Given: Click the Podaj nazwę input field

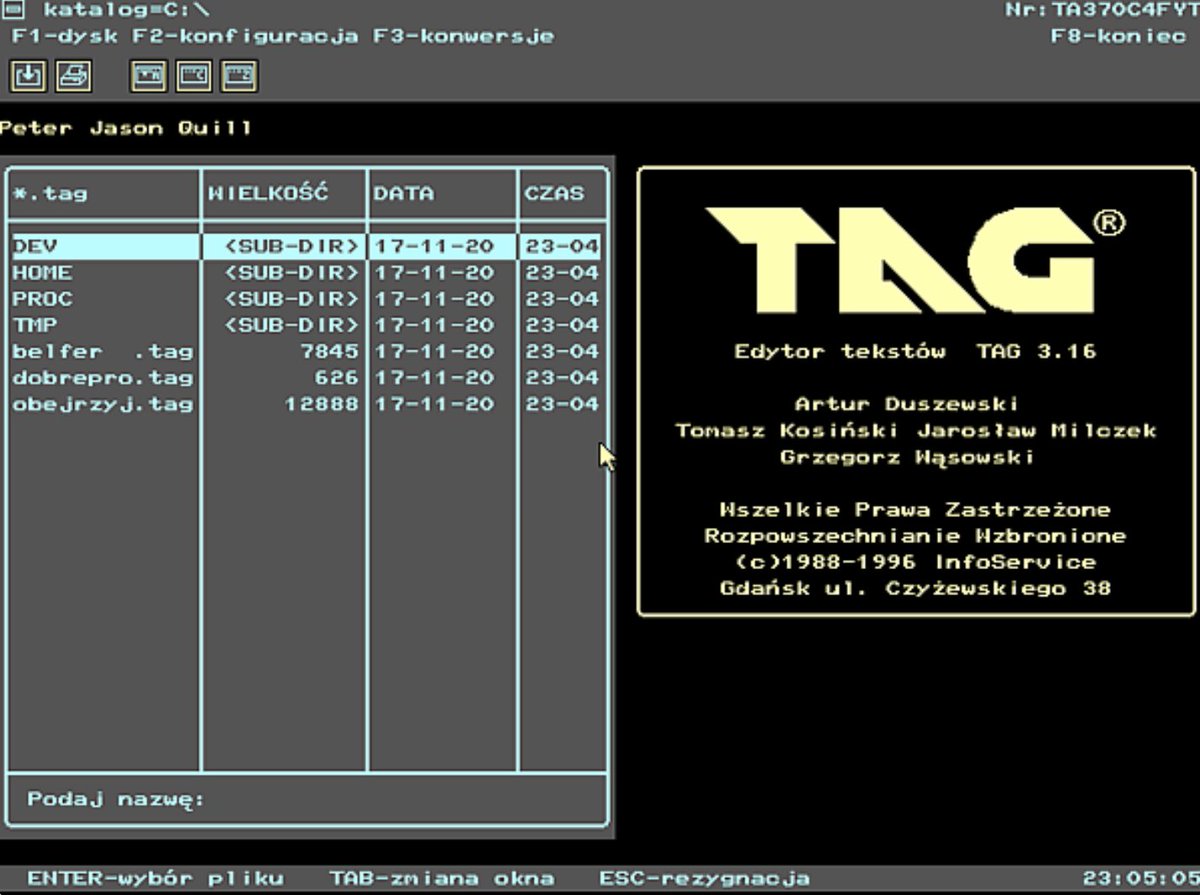Looking at the screenshot, I should [x=306, y=799].
